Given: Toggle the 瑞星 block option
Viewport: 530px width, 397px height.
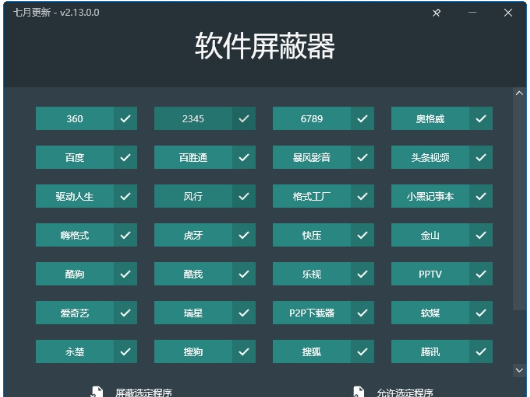Looking at the screenshot, I should [205, 313].
